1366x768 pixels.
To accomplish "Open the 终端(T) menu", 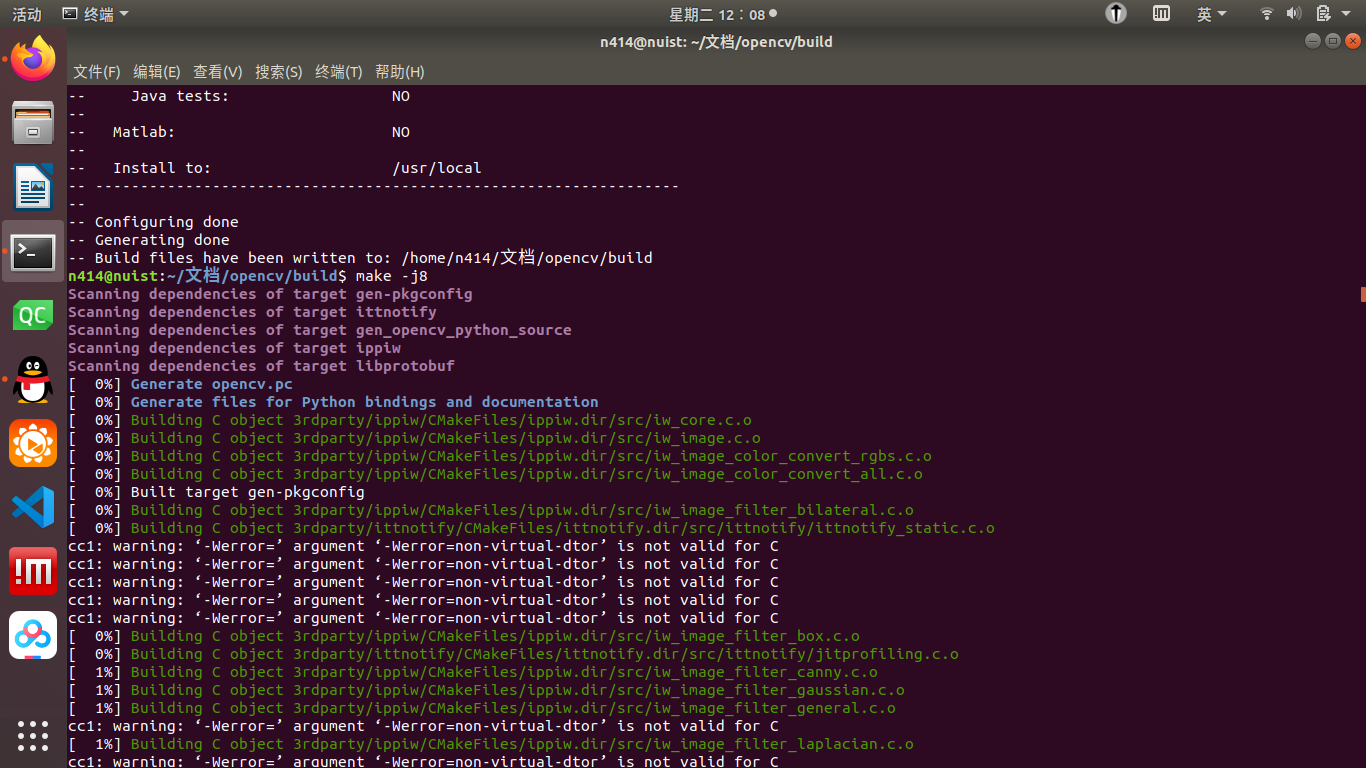I will point(339,72).
